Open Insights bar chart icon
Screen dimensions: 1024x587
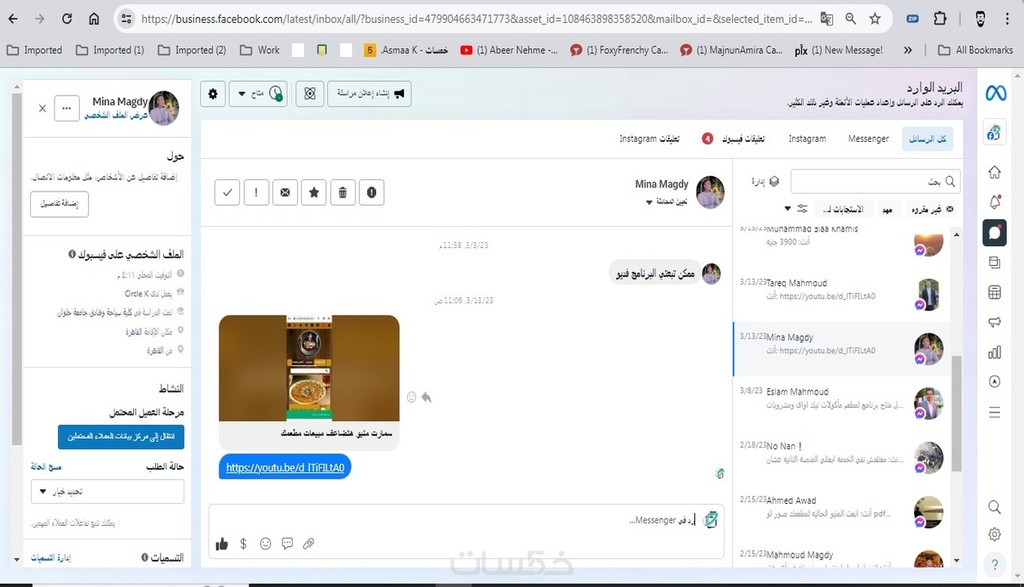click(995, 353)
